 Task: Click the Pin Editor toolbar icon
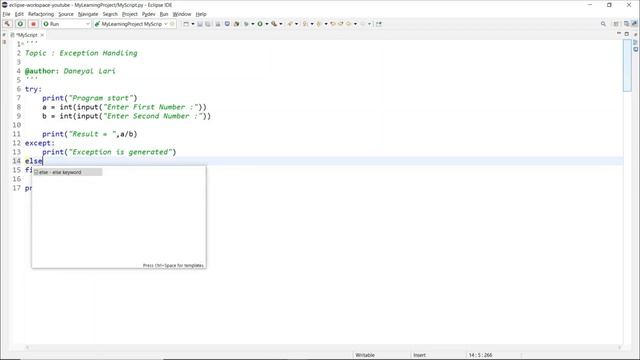[378, 24]
